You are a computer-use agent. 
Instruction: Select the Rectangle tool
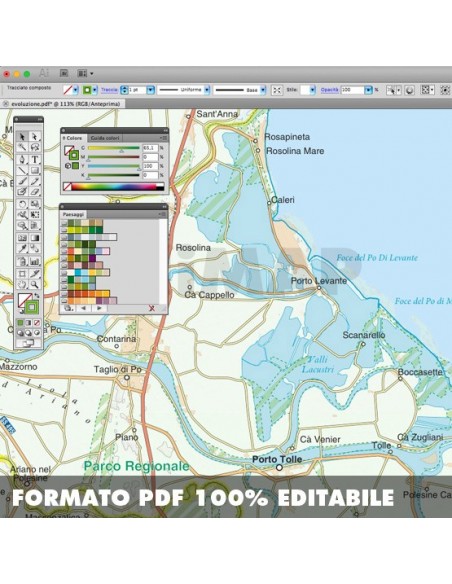[35, 170]
